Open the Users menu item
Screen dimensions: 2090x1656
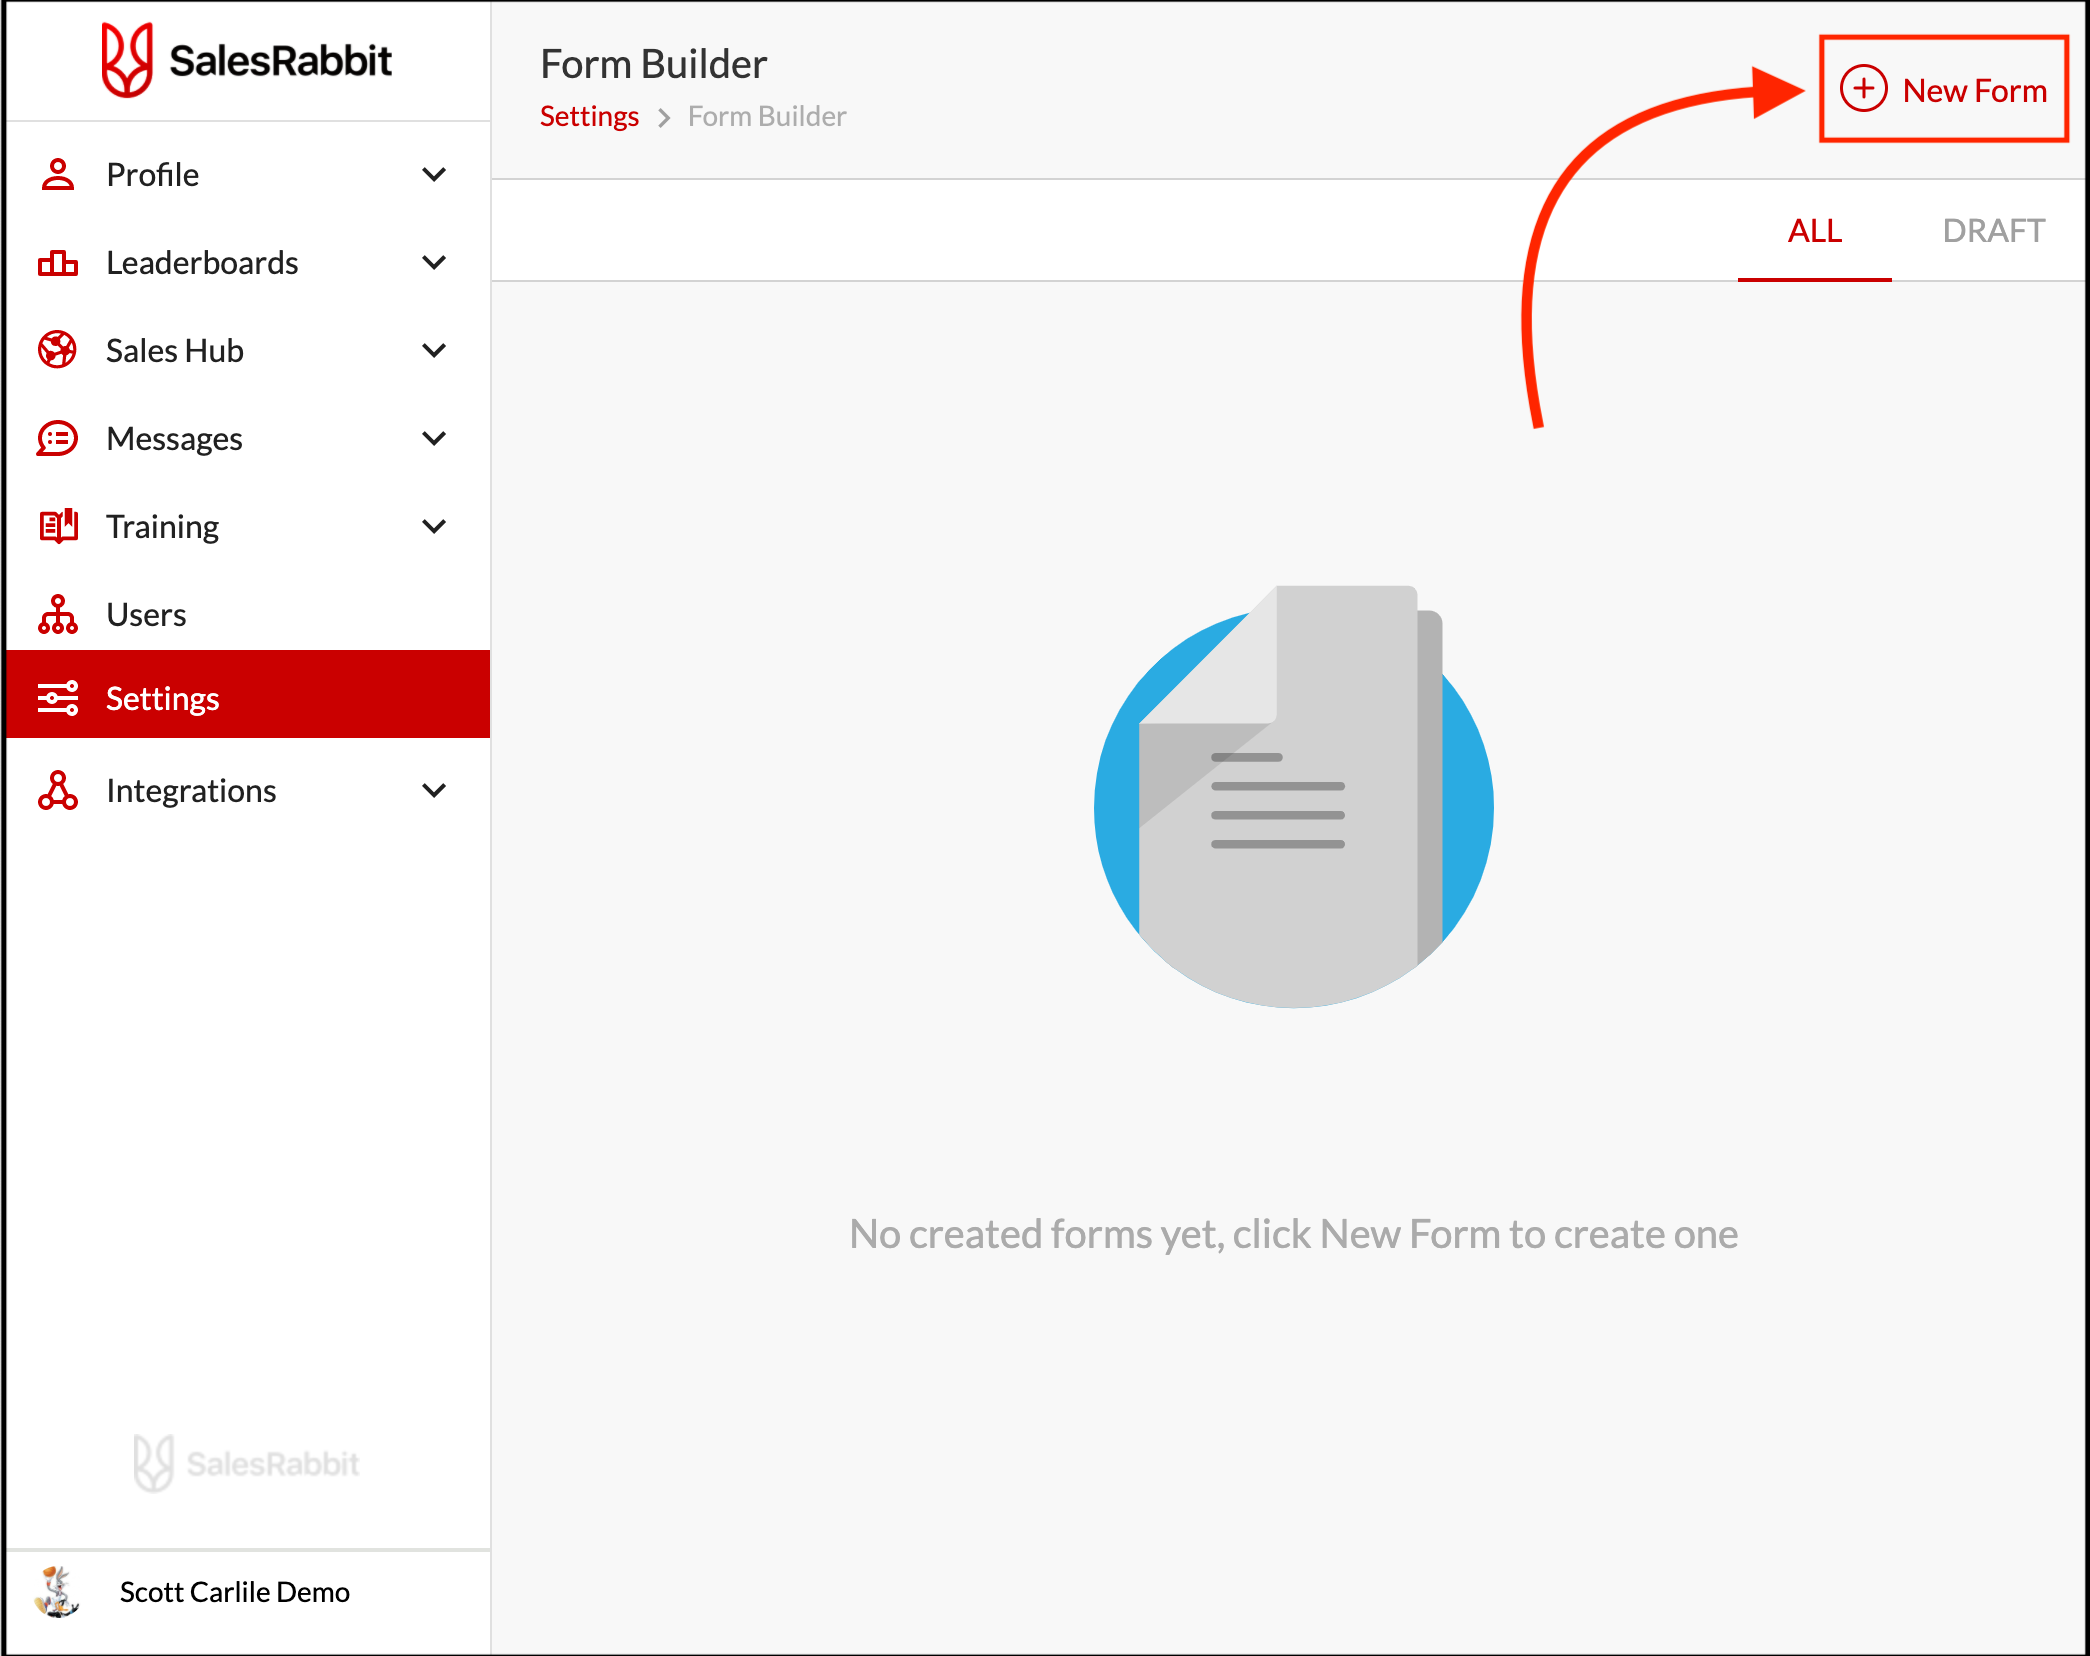pyautogui.click(x=248, y=614)
